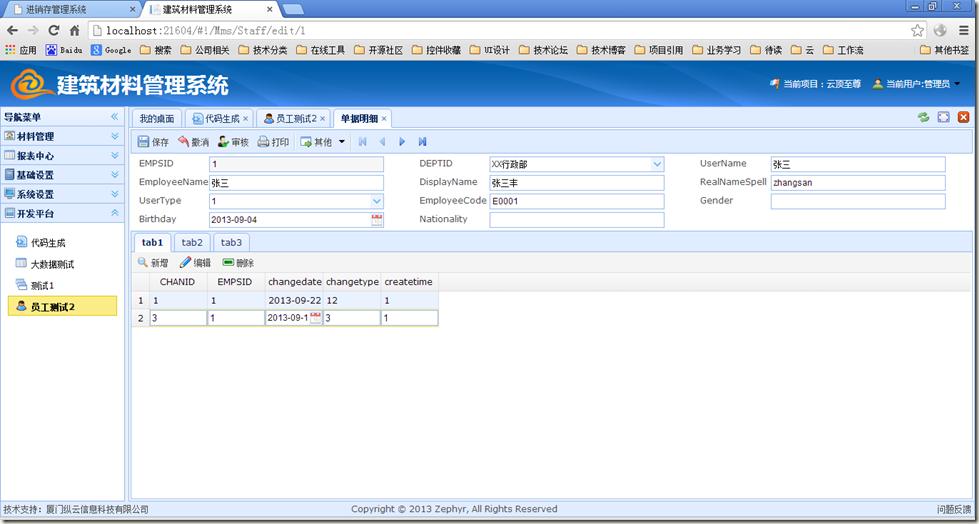Image resolution: width=979 pixels, height=524 pixels.
Task: Open the Birthday calendar picker
Action: tap(377, 220)
